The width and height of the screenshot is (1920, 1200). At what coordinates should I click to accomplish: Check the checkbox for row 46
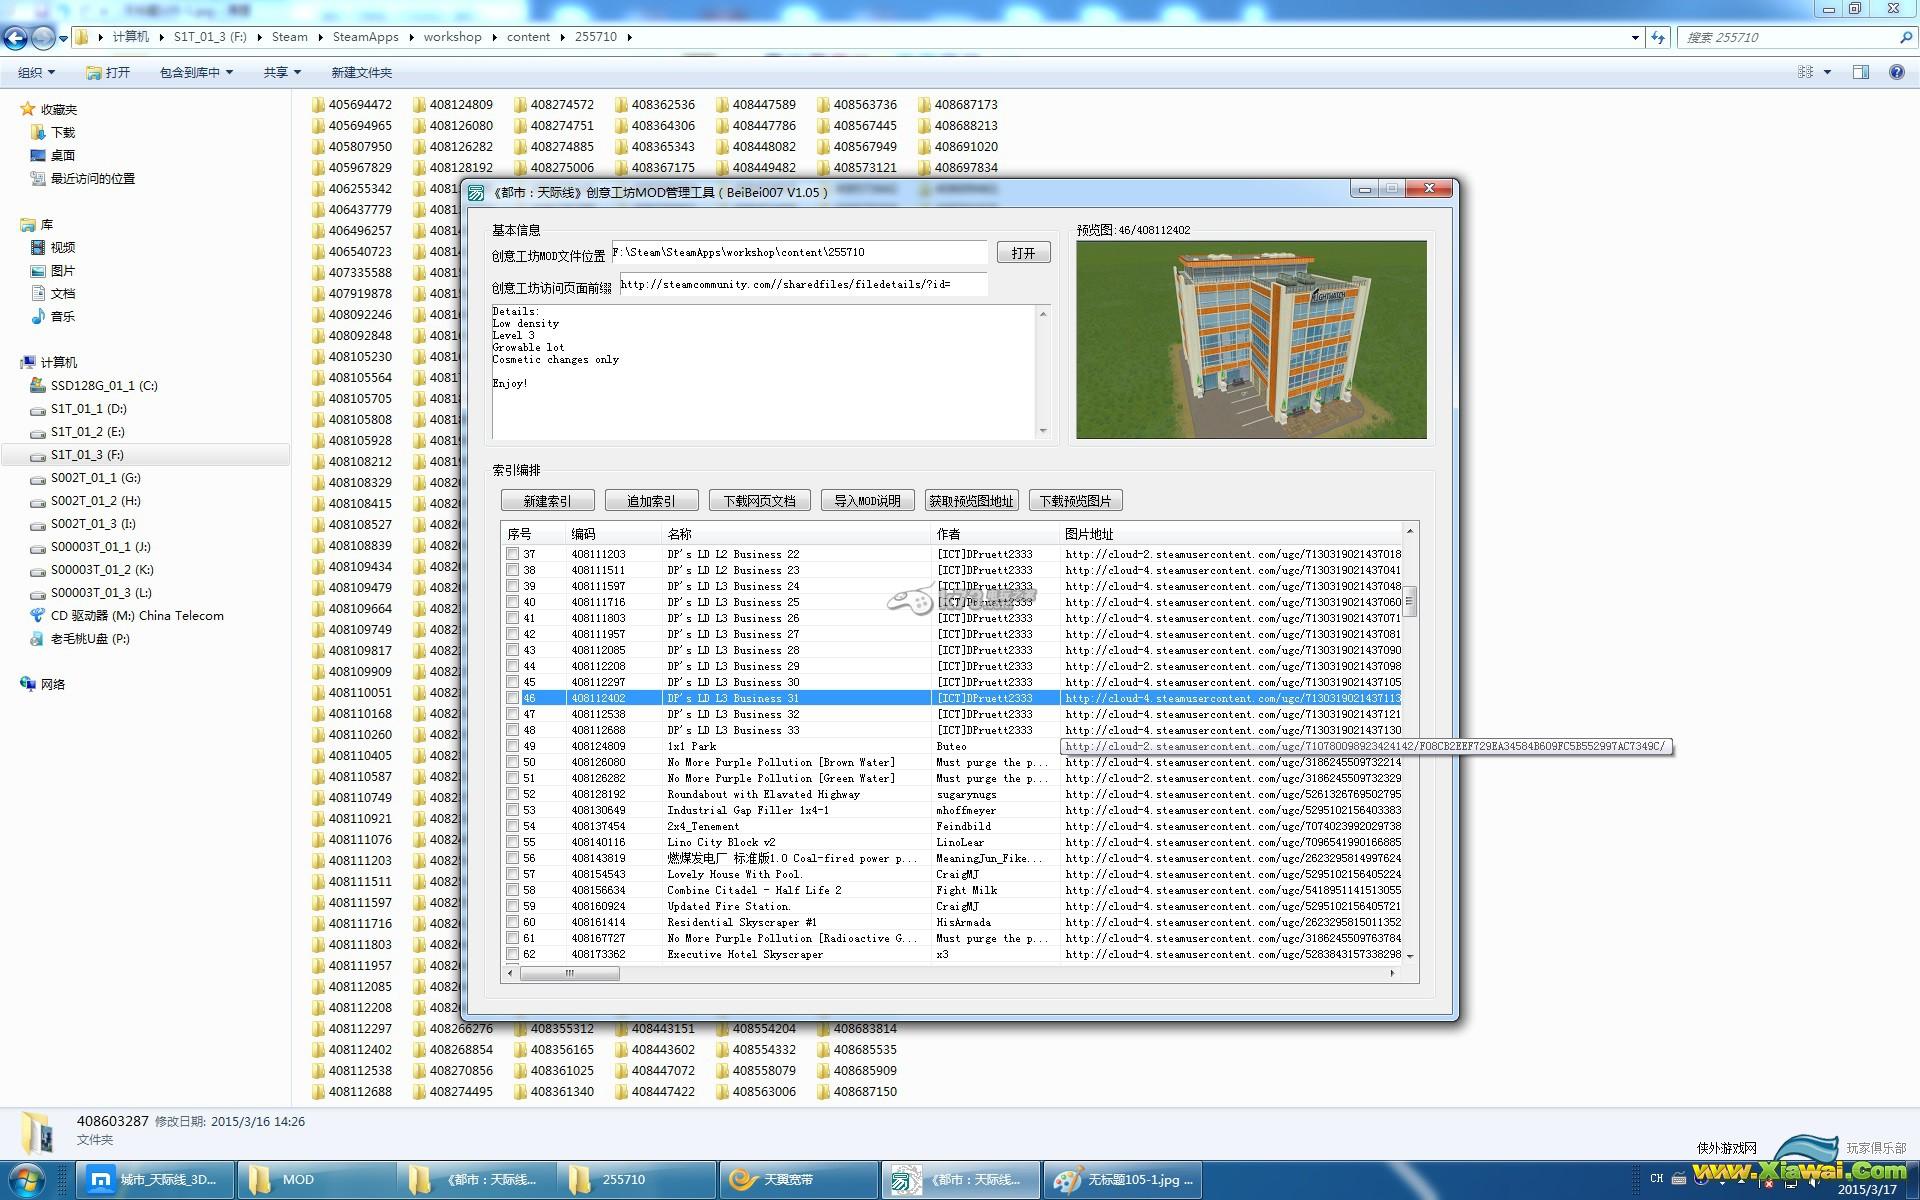[x=513, y=698]
